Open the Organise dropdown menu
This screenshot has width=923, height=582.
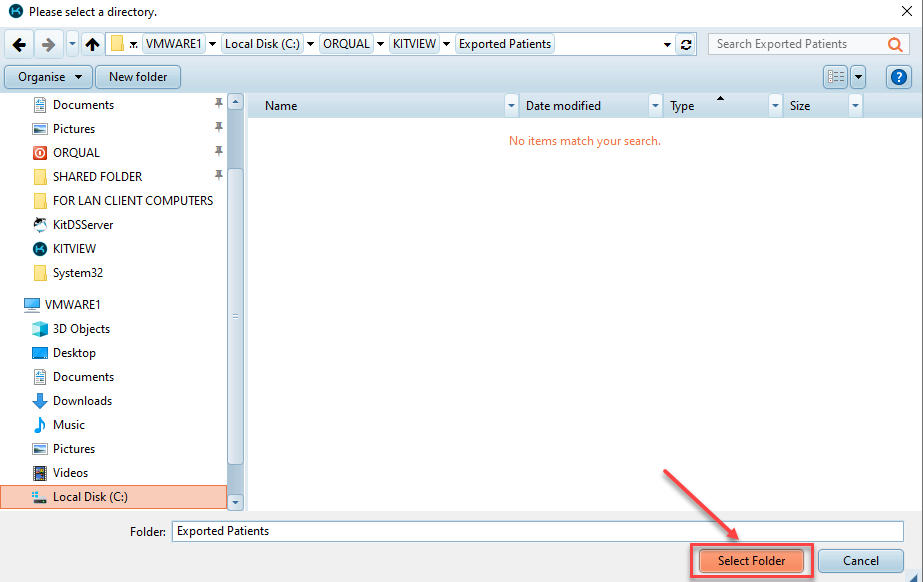(x=47, y=77)
